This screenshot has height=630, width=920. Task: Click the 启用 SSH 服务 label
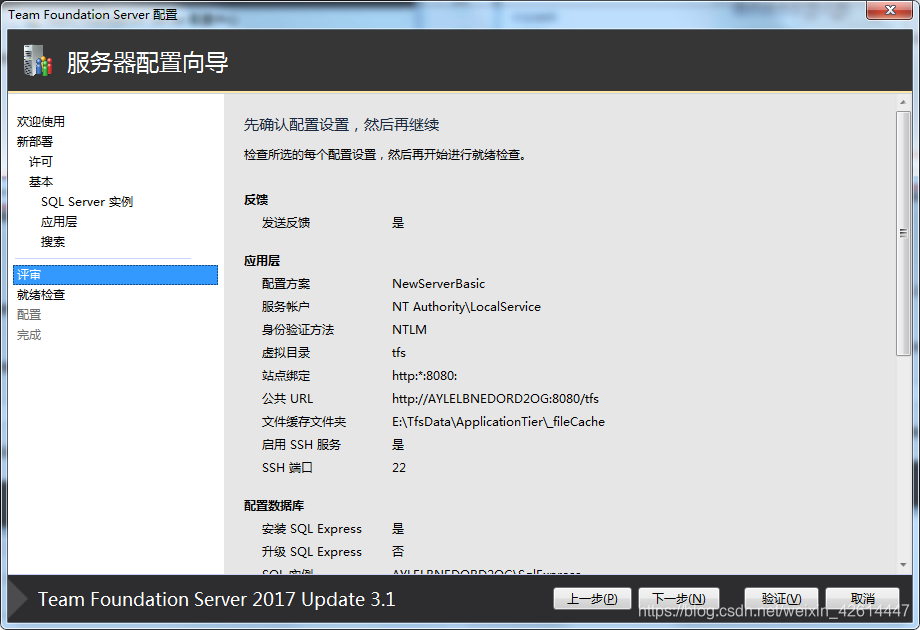tap(301, 445)
